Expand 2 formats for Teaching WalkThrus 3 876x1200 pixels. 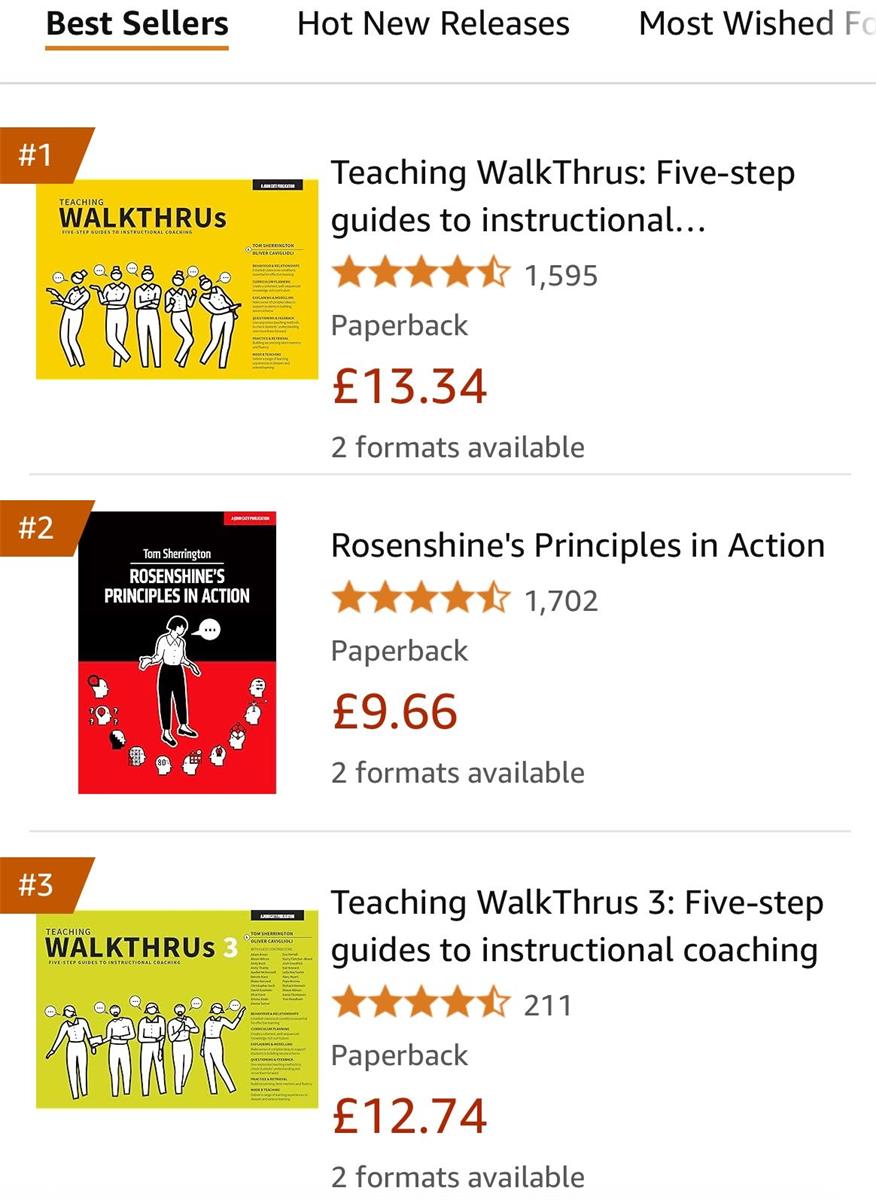(458, 1177)
